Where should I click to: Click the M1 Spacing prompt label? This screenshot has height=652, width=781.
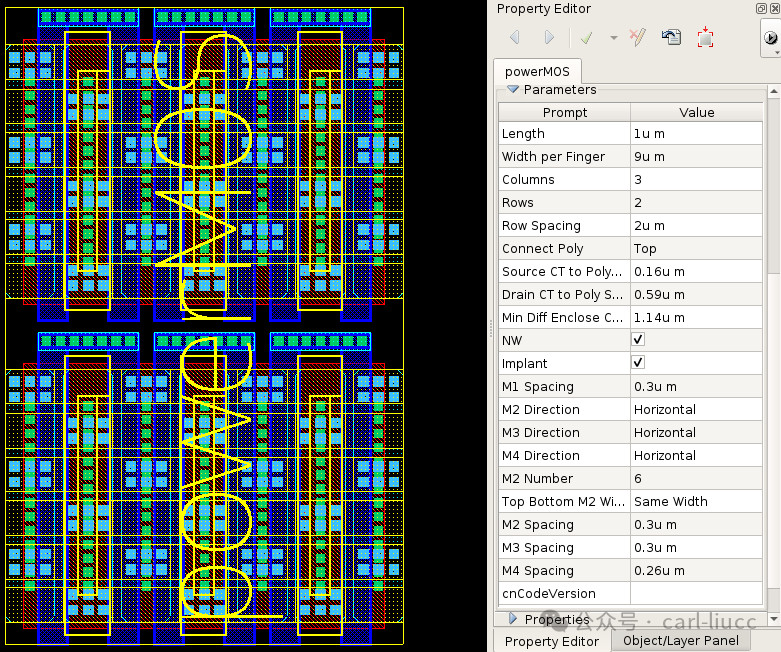point(537,387)
